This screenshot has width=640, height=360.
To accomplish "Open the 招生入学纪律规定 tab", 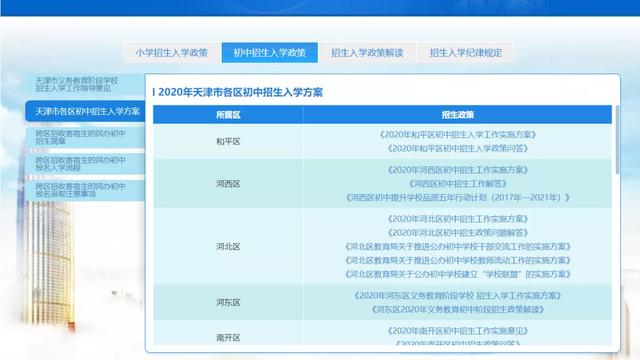I will [x=465, y=53].
